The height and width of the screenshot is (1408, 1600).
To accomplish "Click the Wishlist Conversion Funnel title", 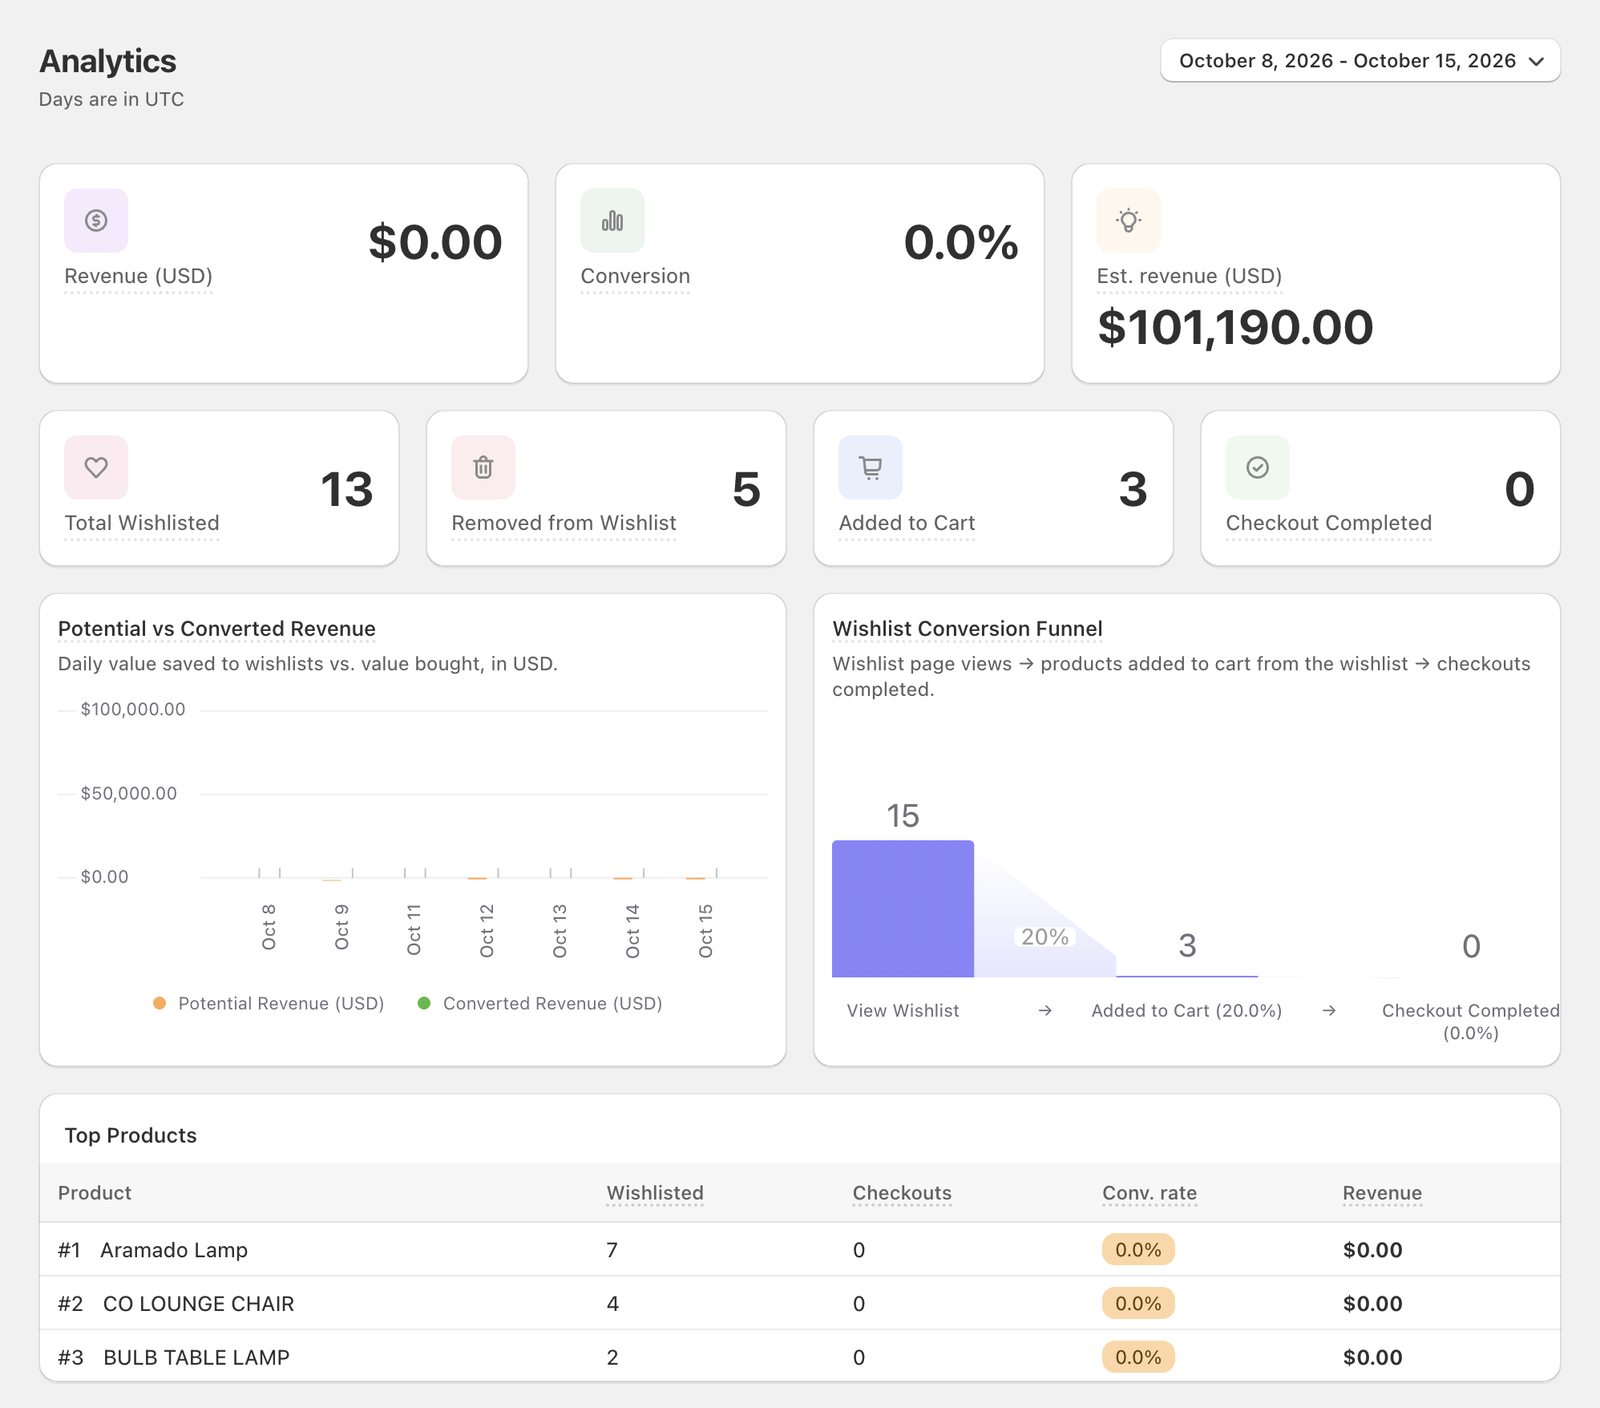I will (x=967, y=629).
